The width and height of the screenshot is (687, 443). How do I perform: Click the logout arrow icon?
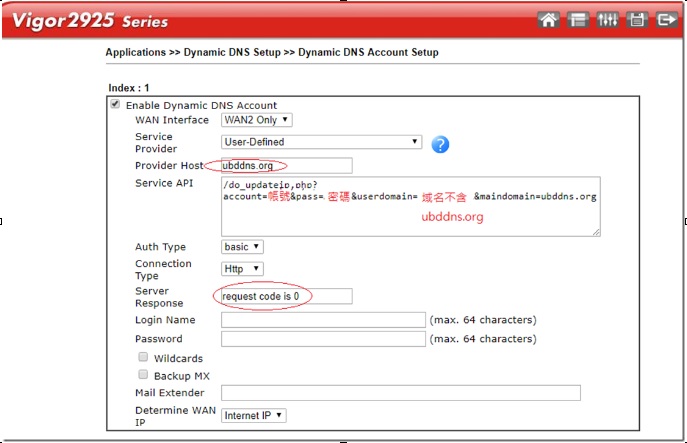tap(666, 20)
